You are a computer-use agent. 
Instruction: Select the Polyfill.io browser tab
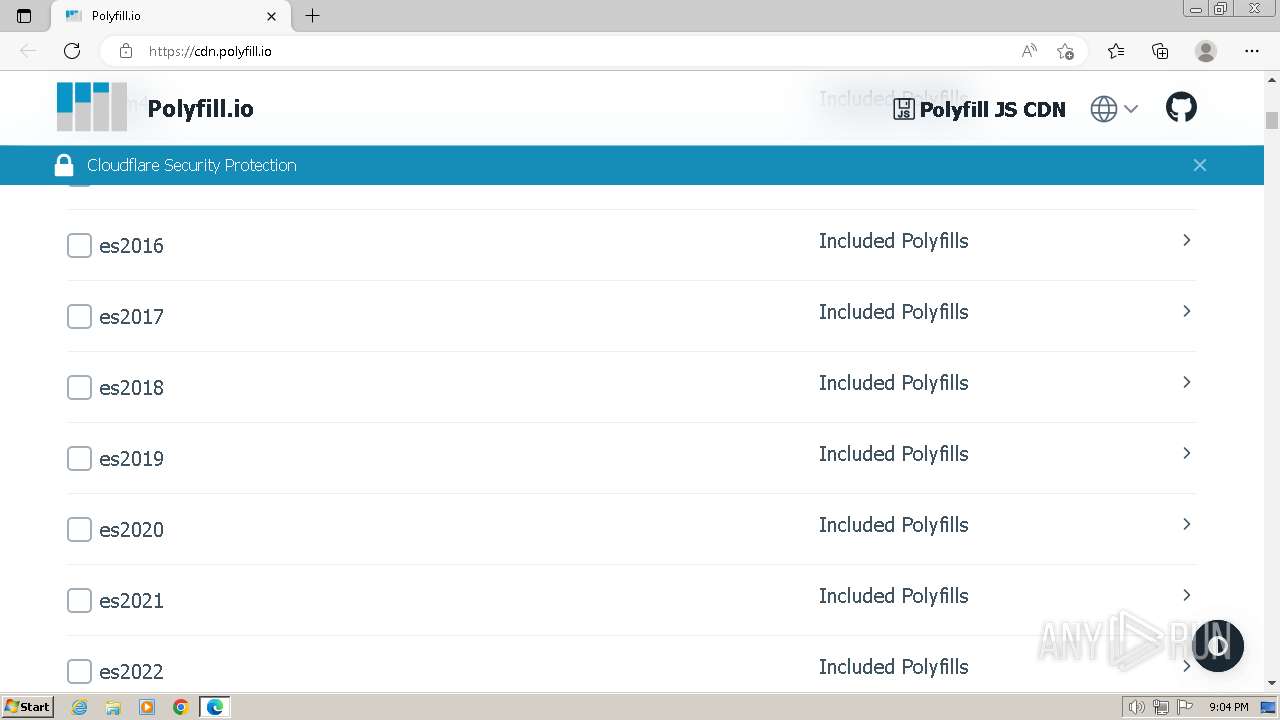click(160, 16)
